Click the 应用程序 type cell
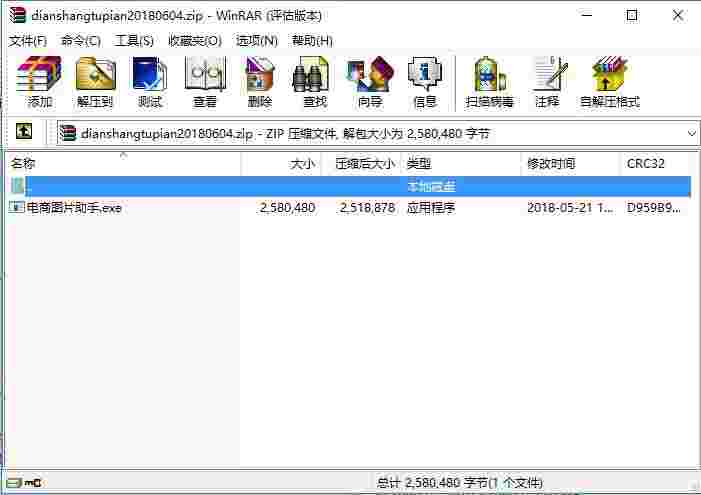Screen dimensions: 701x495 [x=431, y=208]
